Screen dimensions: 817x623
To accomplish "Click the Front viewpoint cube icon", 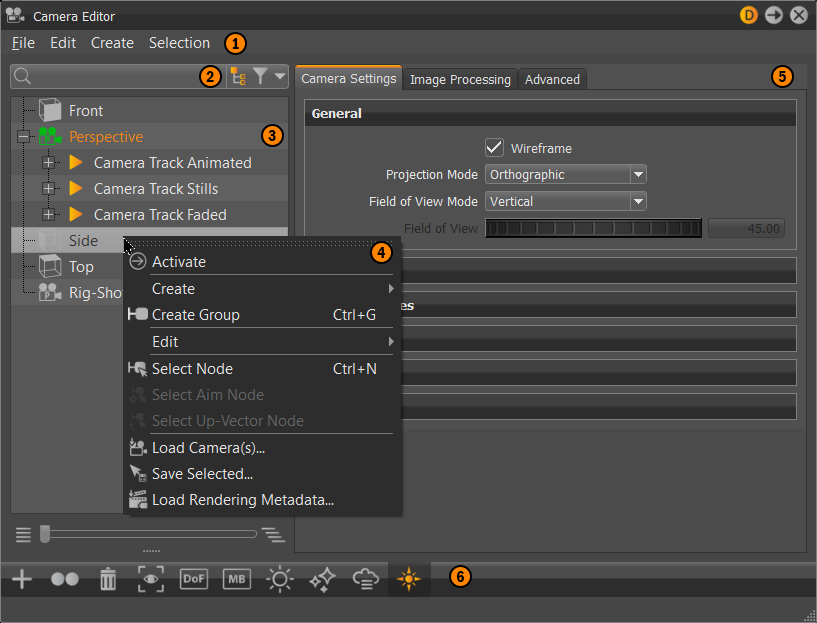I will pos(50,110).
